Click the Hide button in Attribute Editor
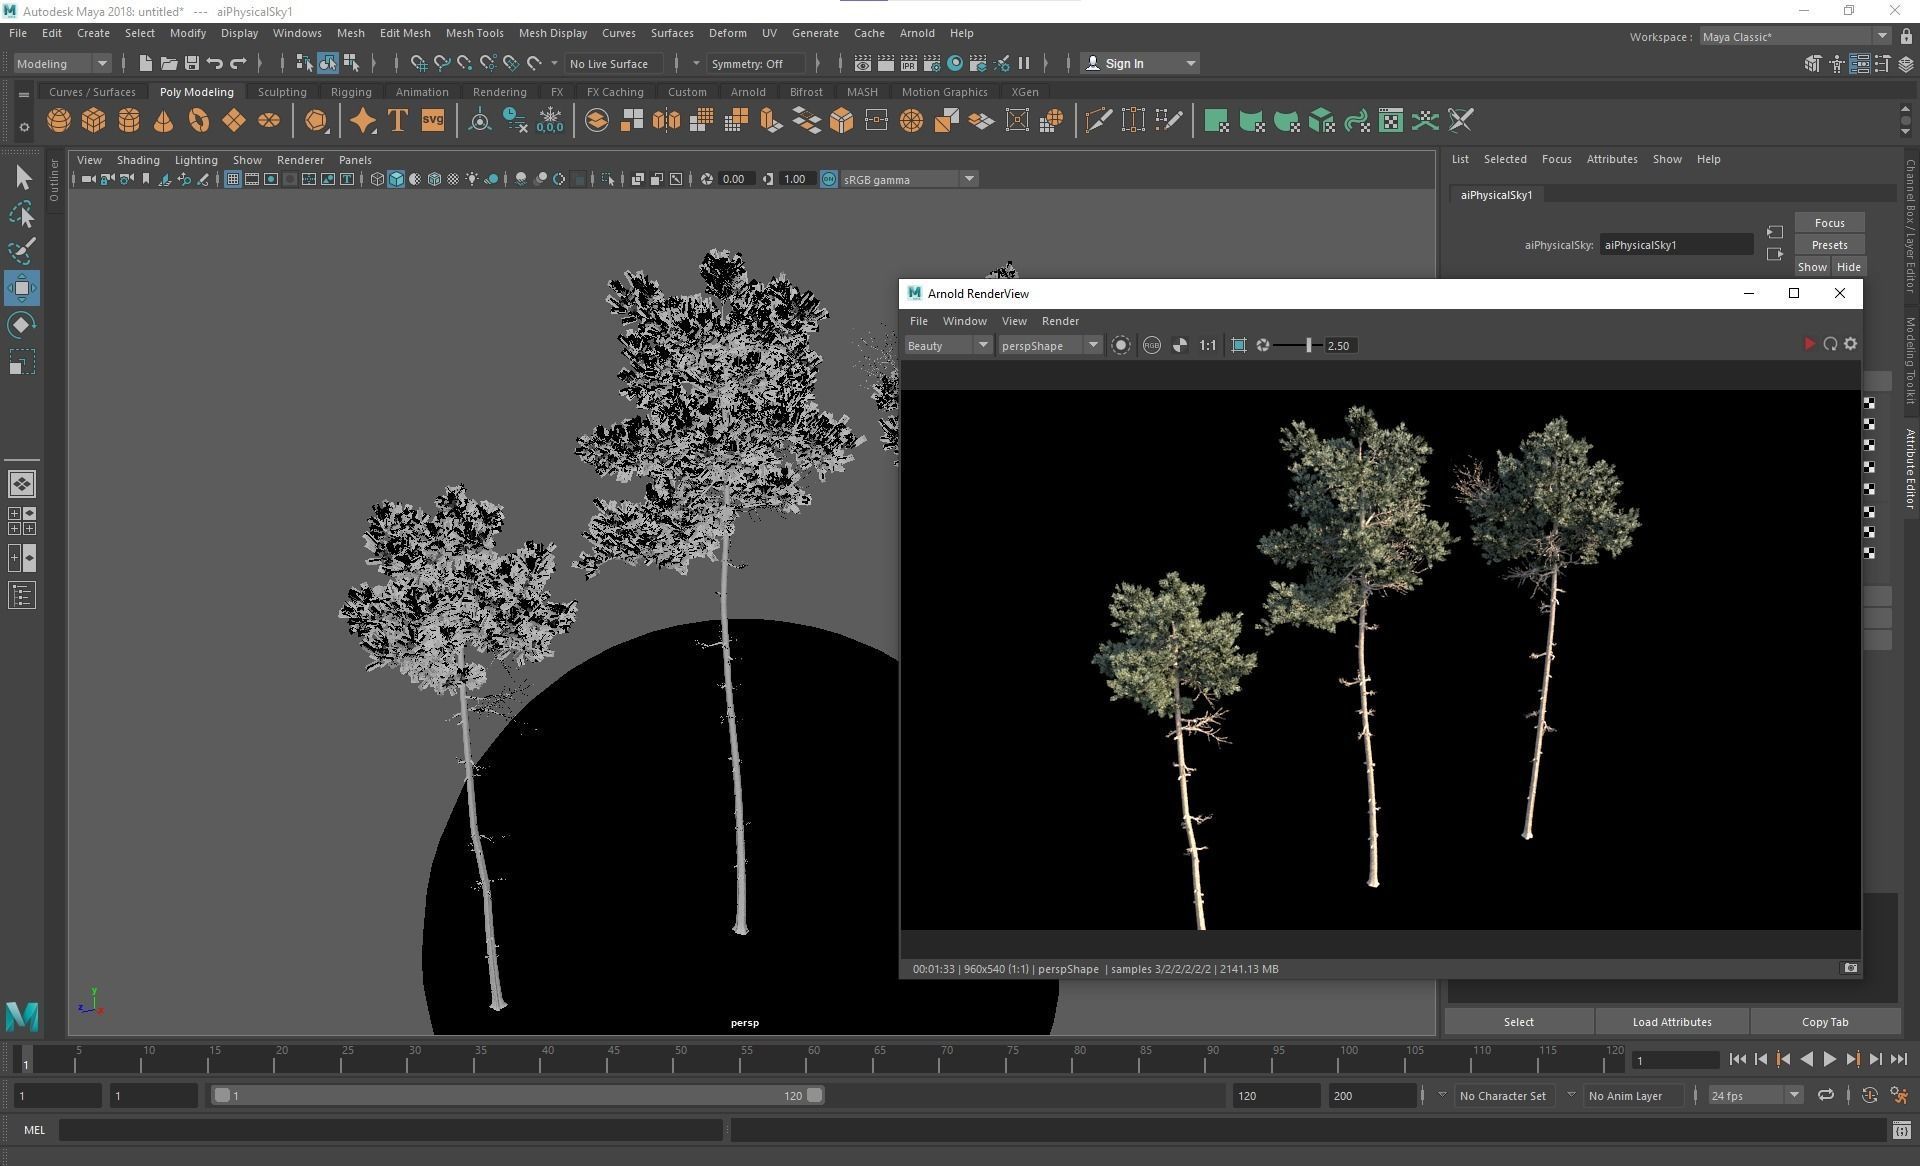The height and width of the screenshot is (1166, 1920). (1848, 267)
